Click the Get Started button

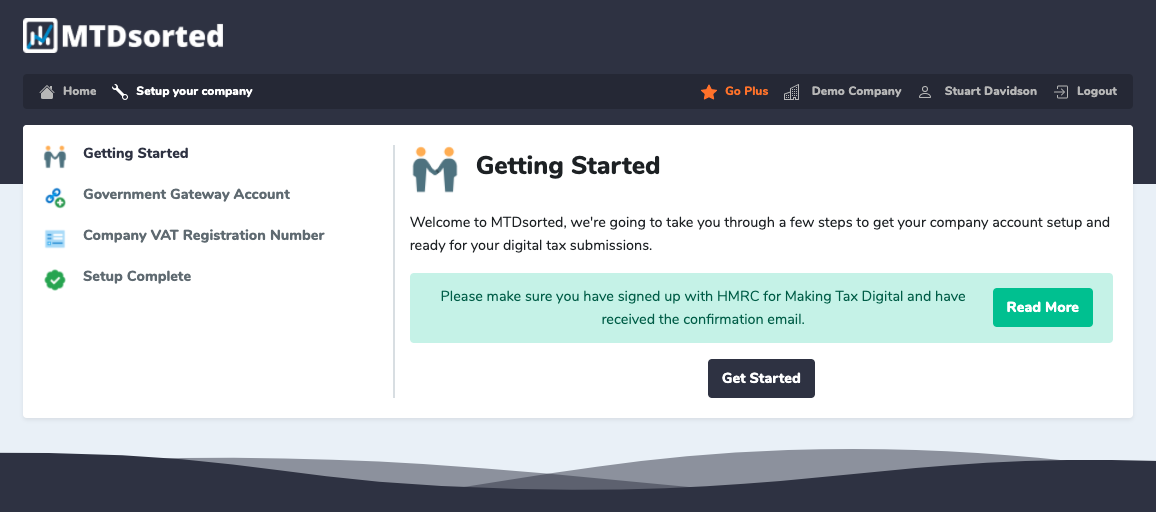click(761, 378)
